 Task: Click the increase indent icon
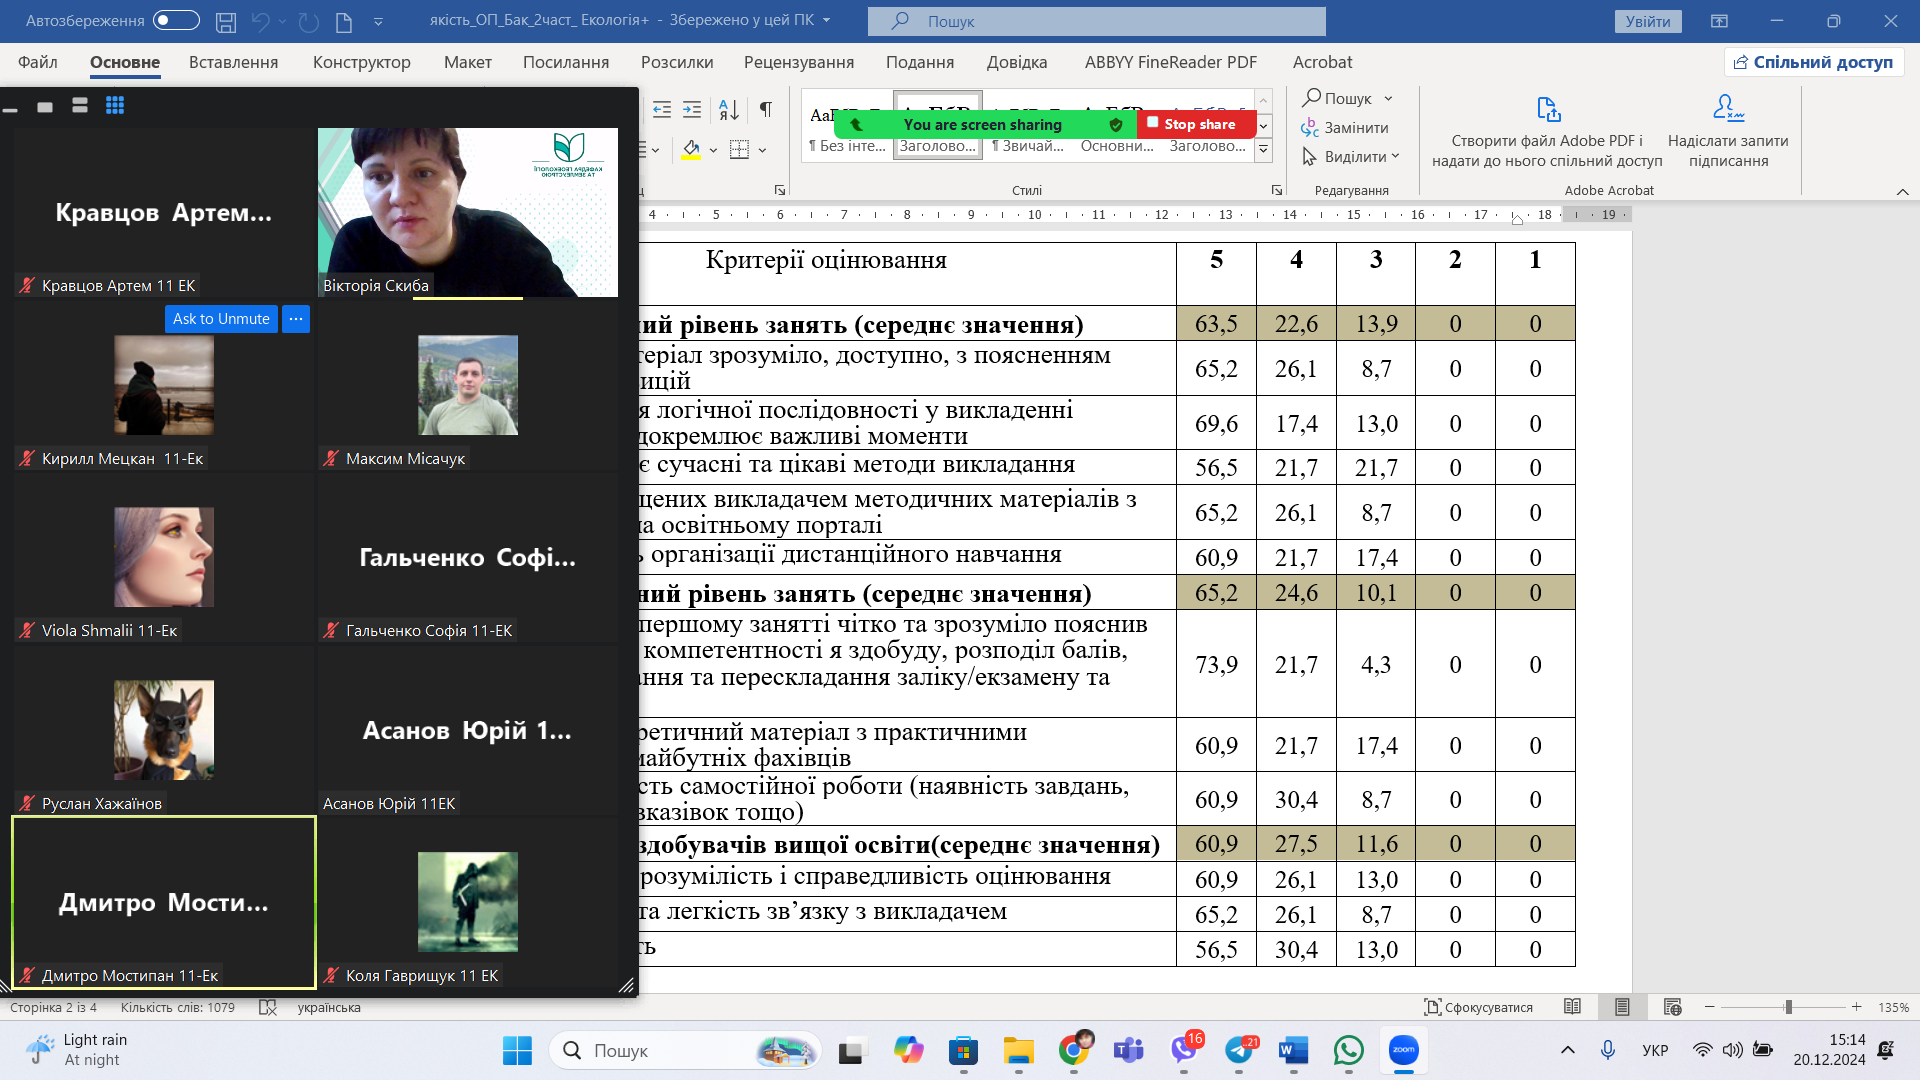692,110
